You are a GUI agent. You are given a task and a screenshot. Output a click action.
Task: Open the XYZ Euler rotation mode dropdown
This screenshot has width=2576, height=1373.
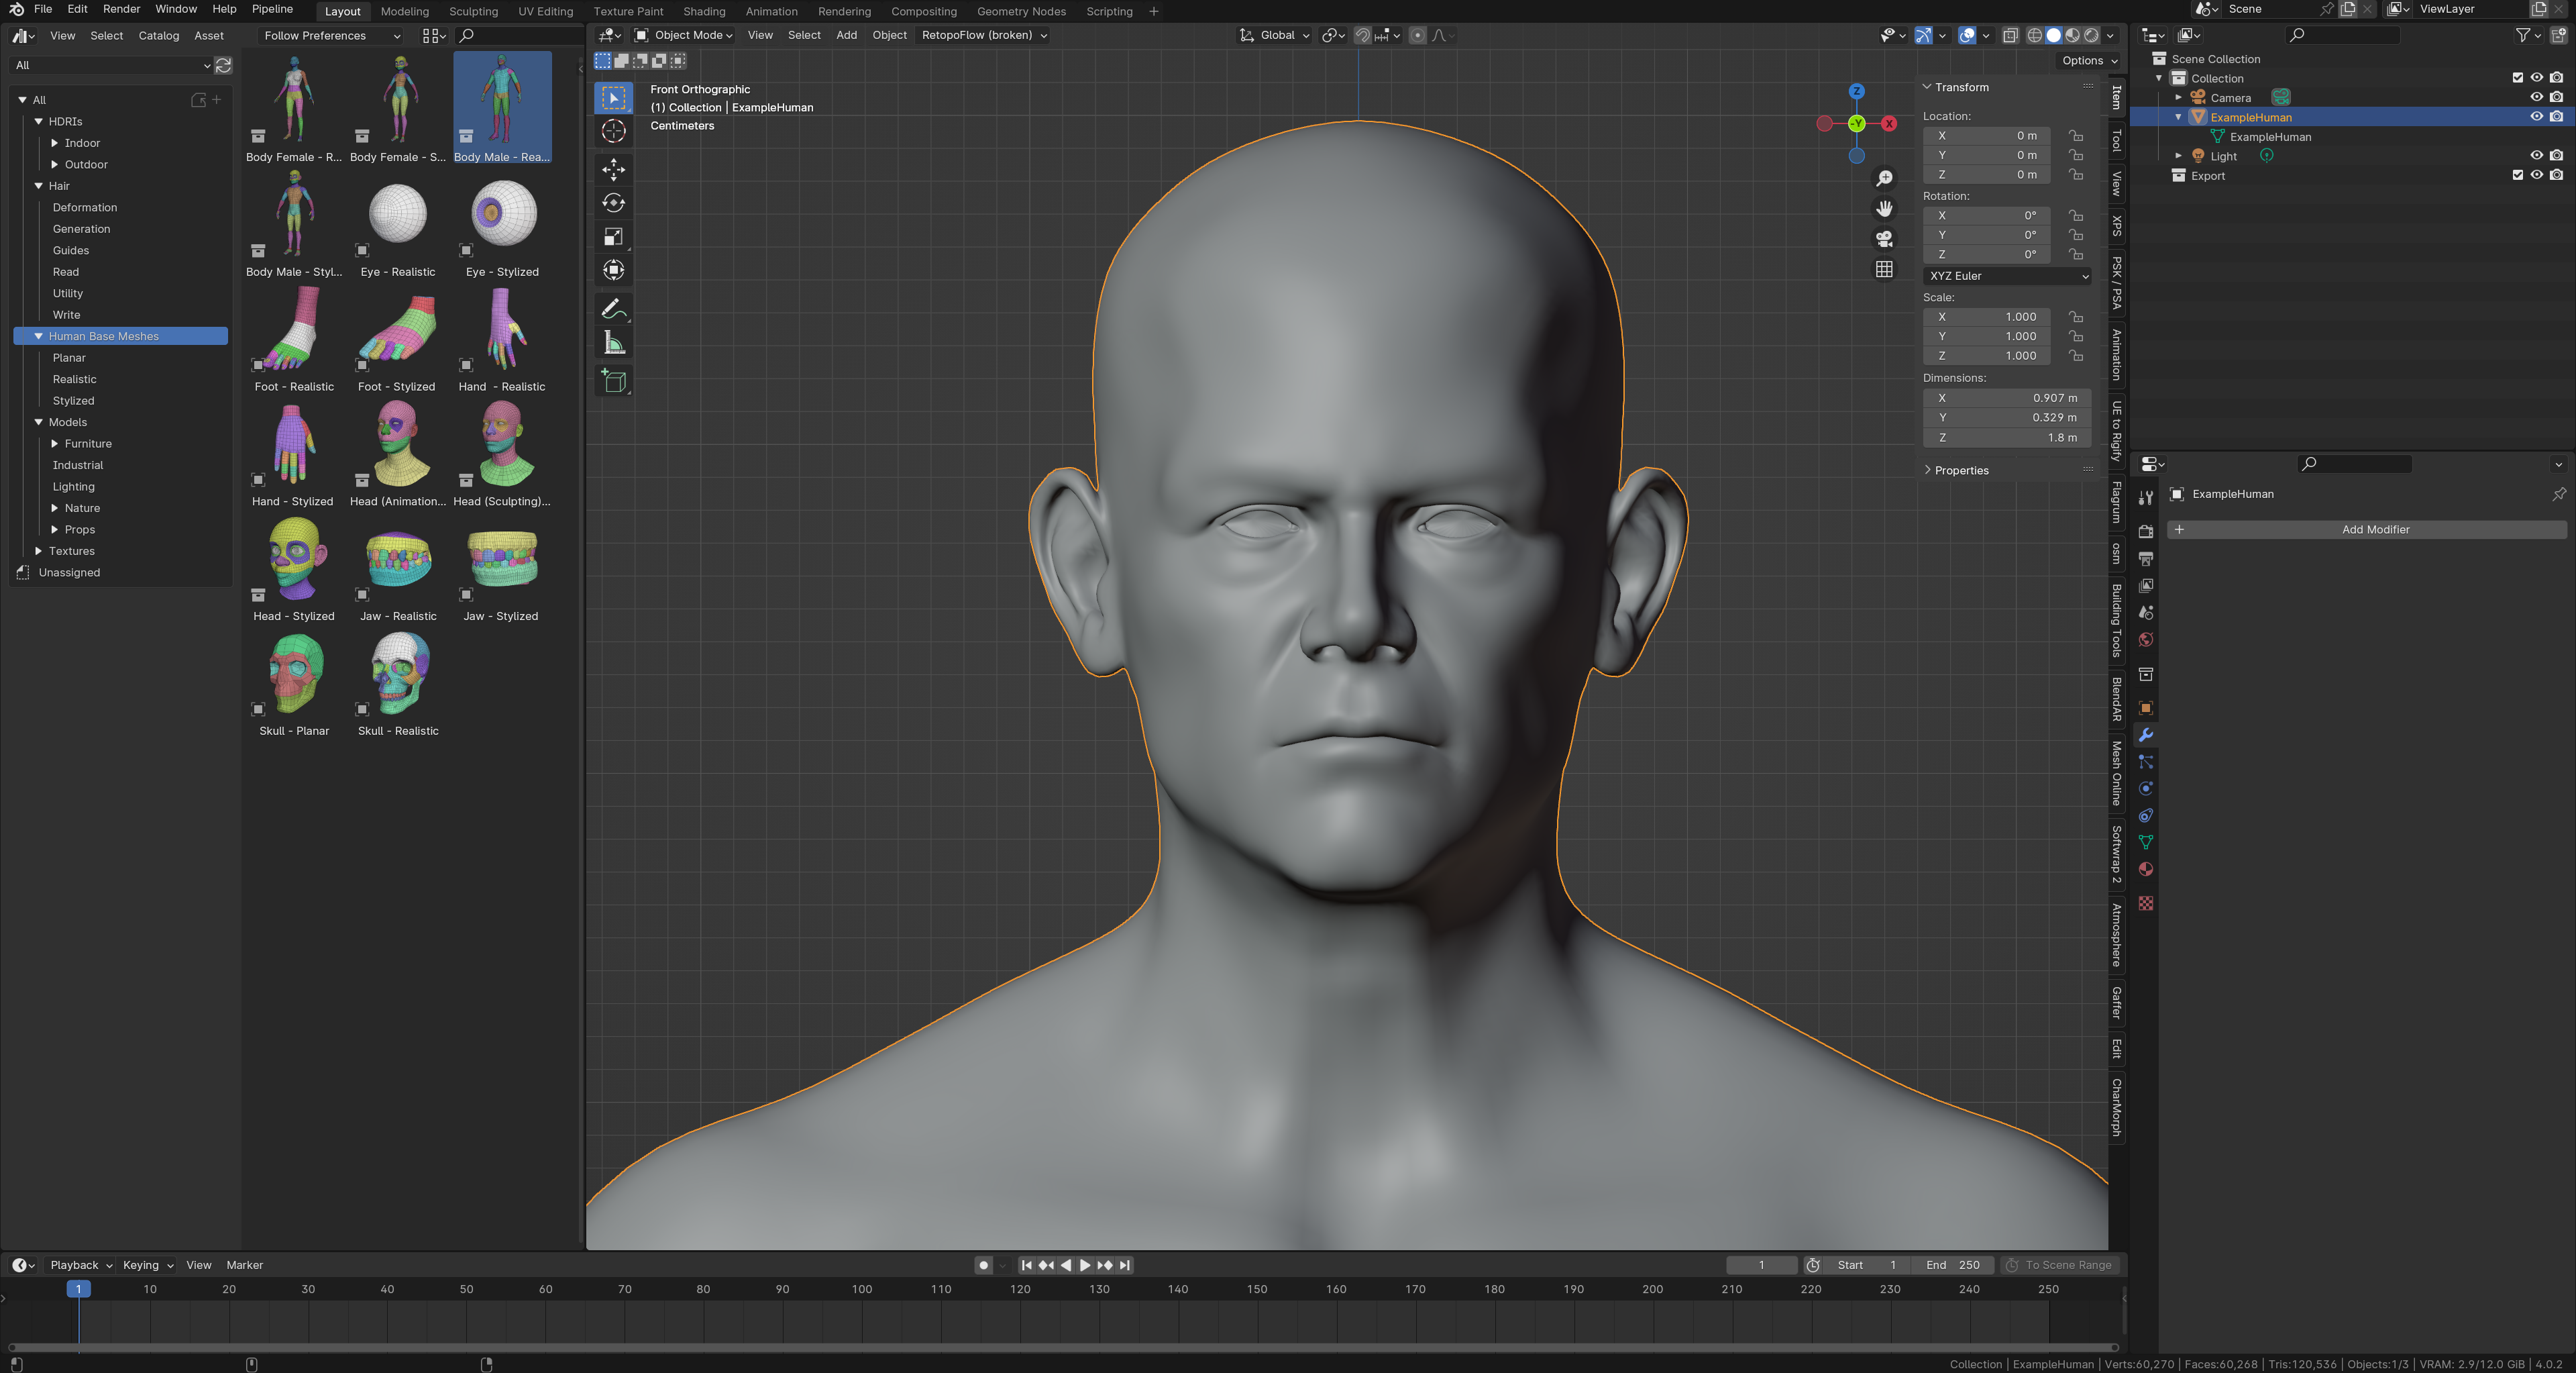coord(2007,276)
